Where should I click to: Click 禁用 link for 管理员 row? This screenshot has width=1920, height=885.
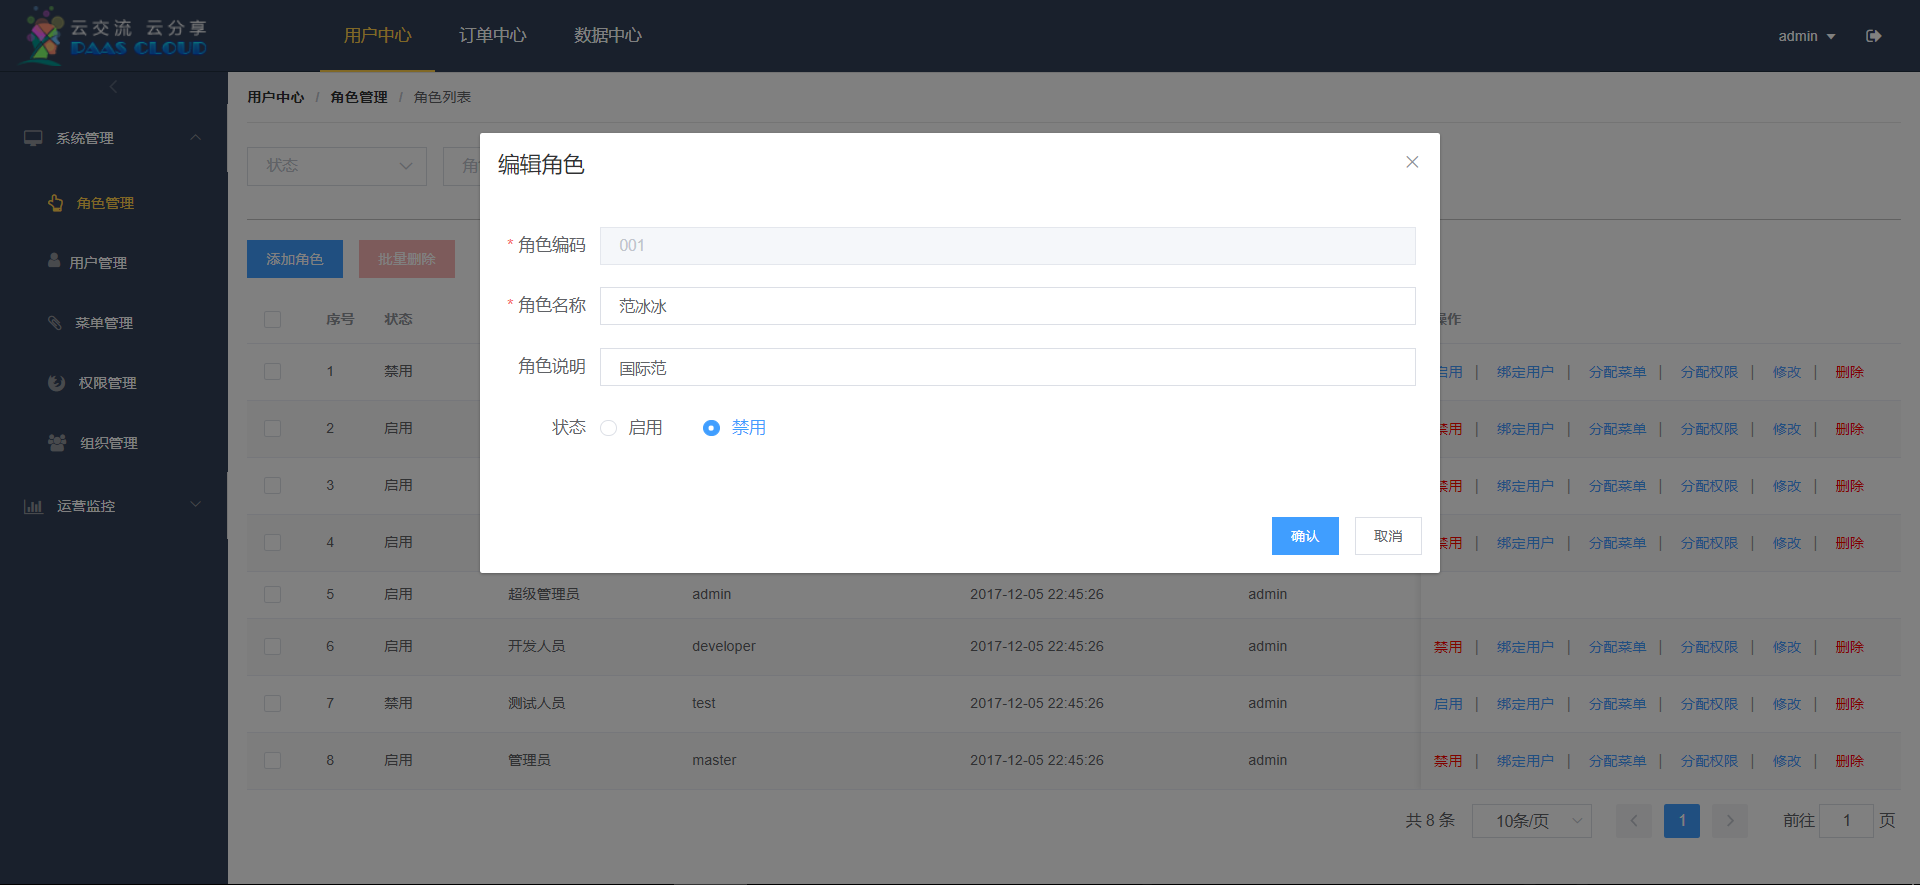tap(1448, 761)
